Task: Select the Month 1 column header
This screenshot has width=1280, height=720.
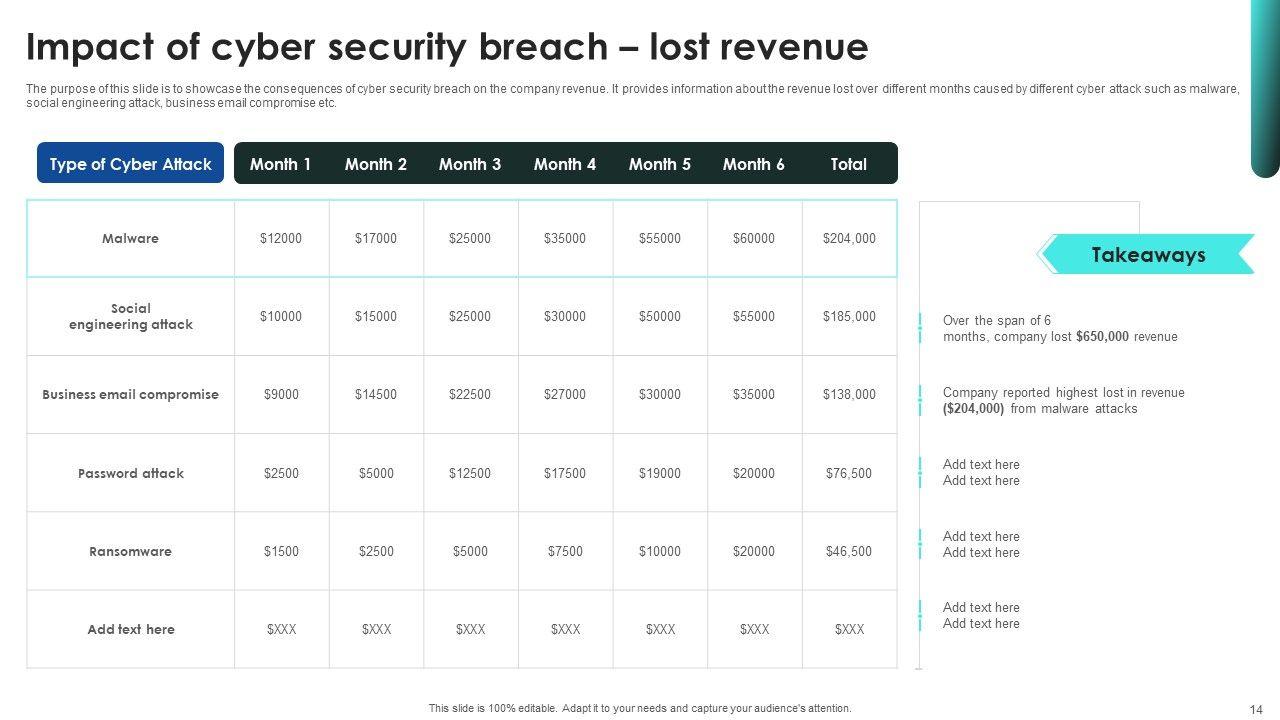Action: [x=280, y=164]
